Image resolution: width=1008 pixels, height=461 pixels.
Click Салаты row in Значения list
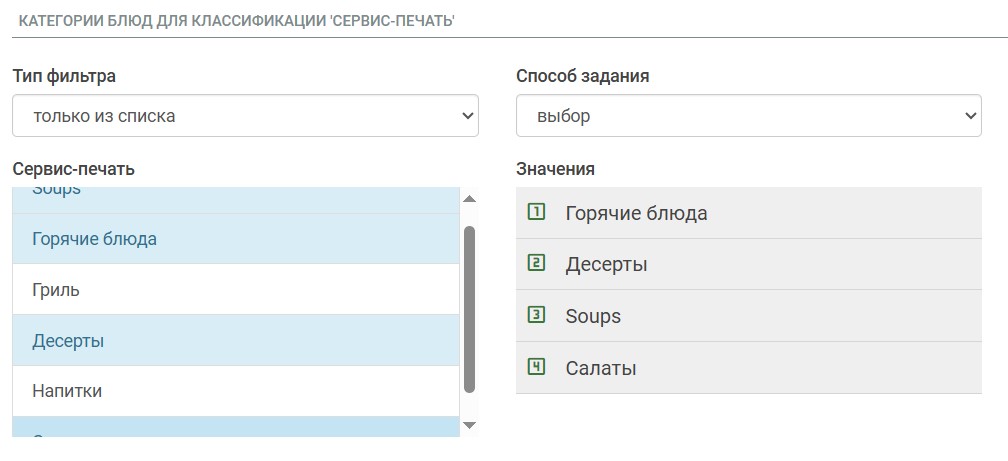(x=748, y=368)
